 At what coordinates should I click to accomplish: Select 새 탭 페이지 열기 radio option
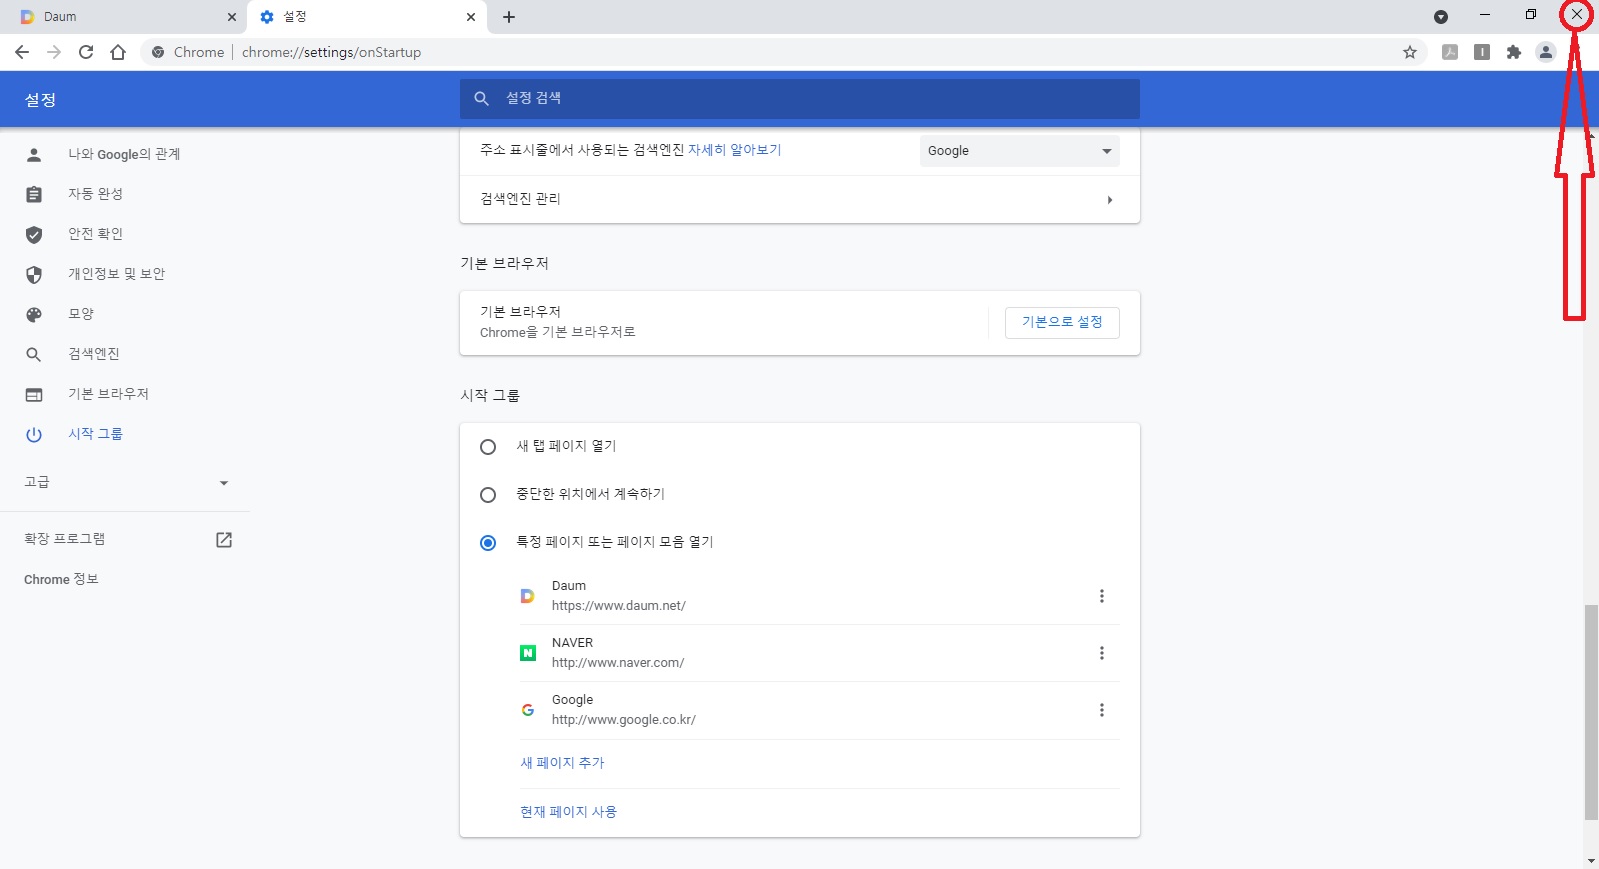(488, 447)
